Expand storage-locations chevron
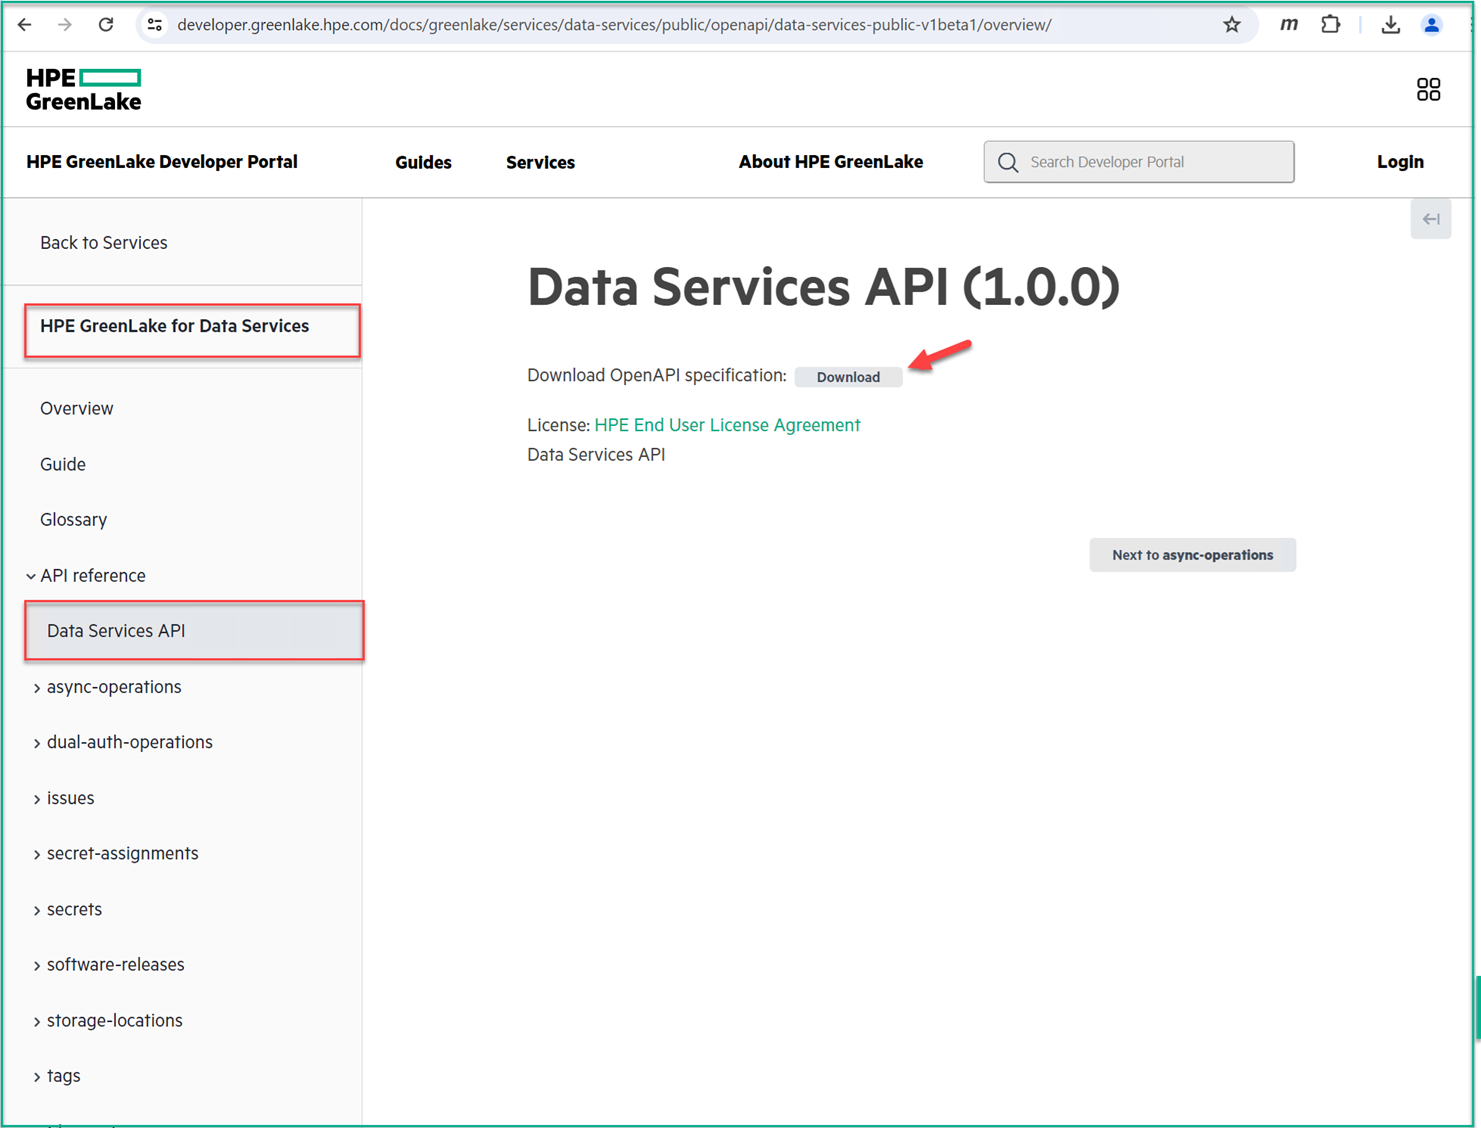 click(x=37, y=1021)
